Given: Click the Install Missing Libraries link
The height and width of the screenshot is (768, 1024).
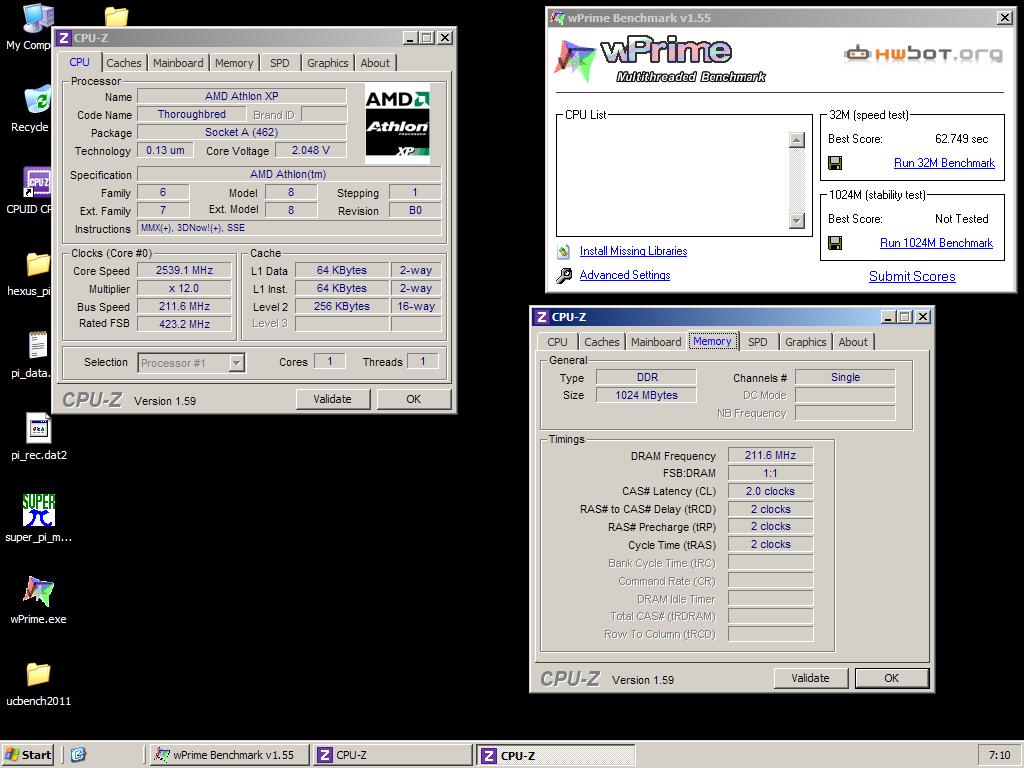Looking at the screenshot, I should pos(633,251).
